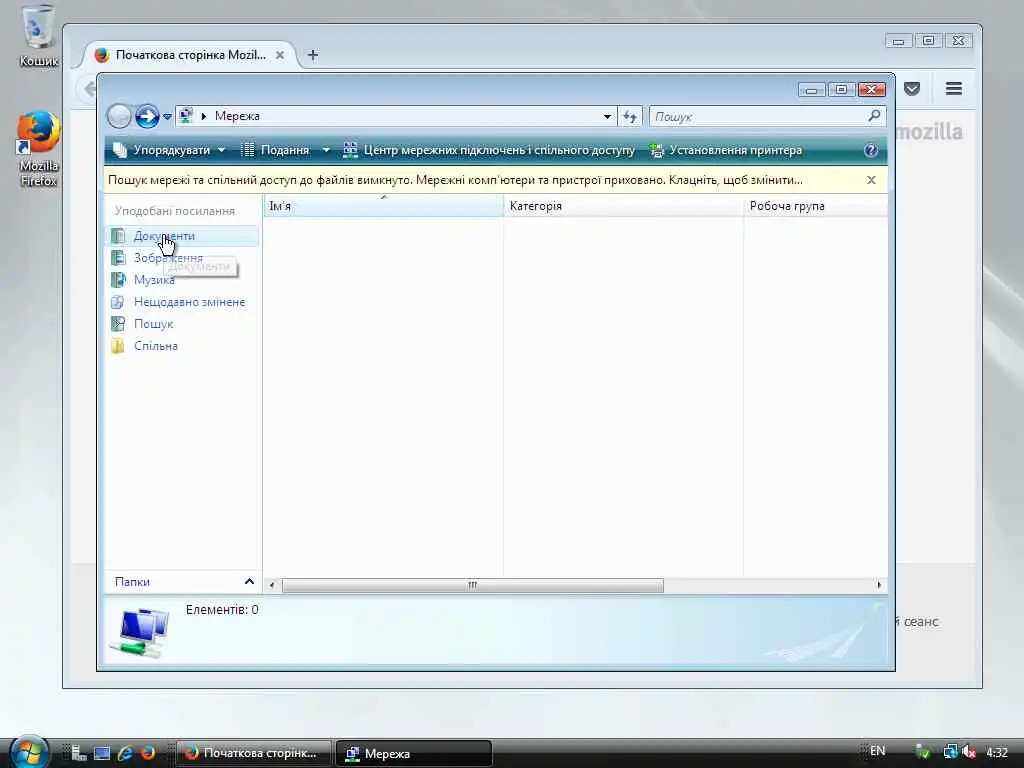Open a new Firefox tab
Image resolution: width=1024 pixels, height=768 pixels.
312,55
